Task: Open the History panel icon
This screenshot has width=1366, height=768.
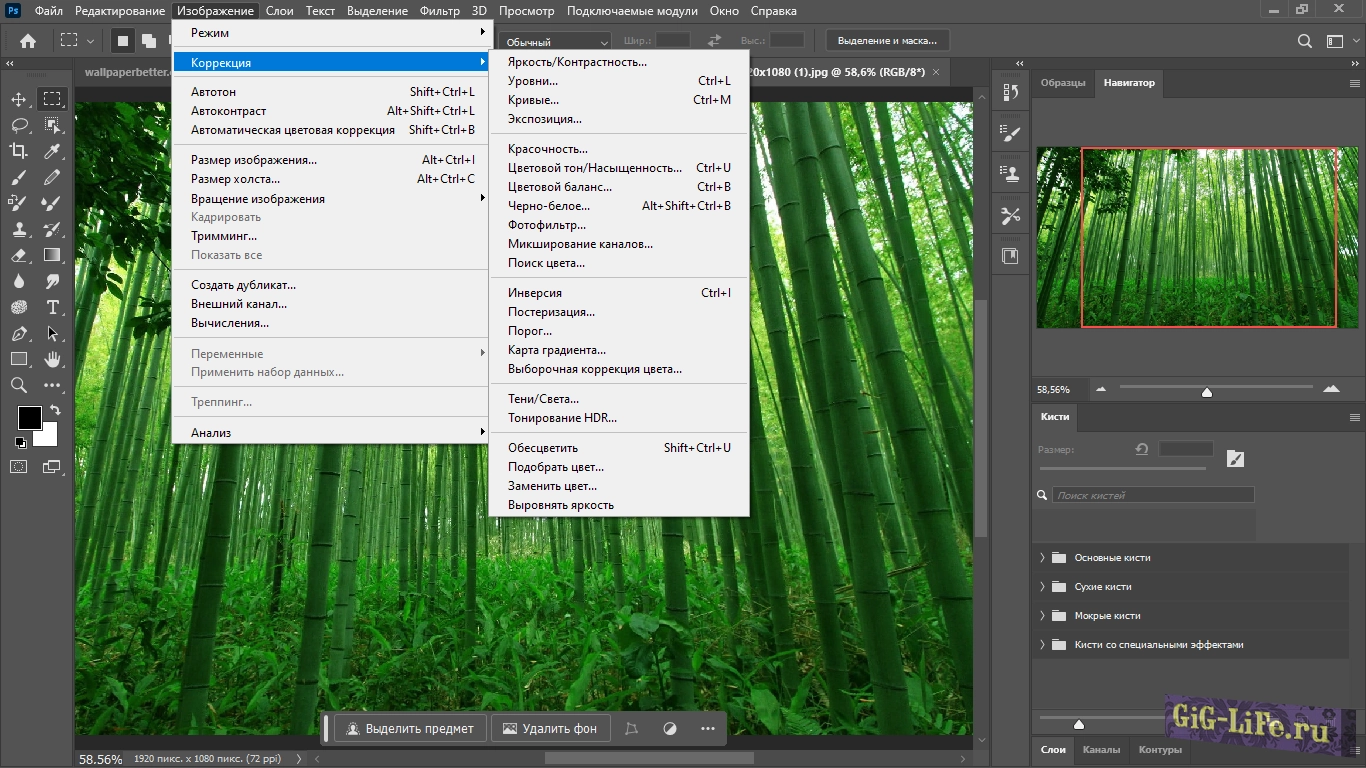Action: (x=1010, y=92)
